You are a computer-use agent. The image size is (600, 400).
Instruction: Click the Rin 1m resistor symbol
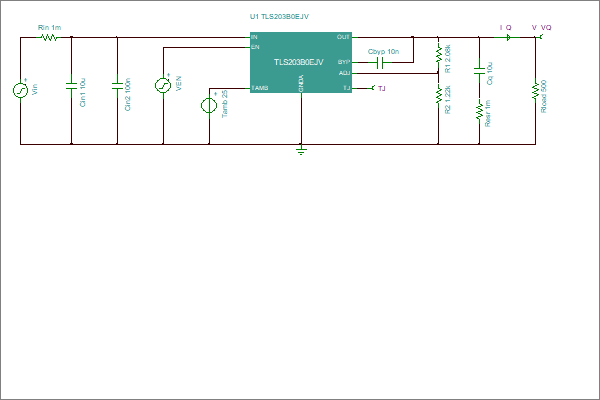point(49,38)
